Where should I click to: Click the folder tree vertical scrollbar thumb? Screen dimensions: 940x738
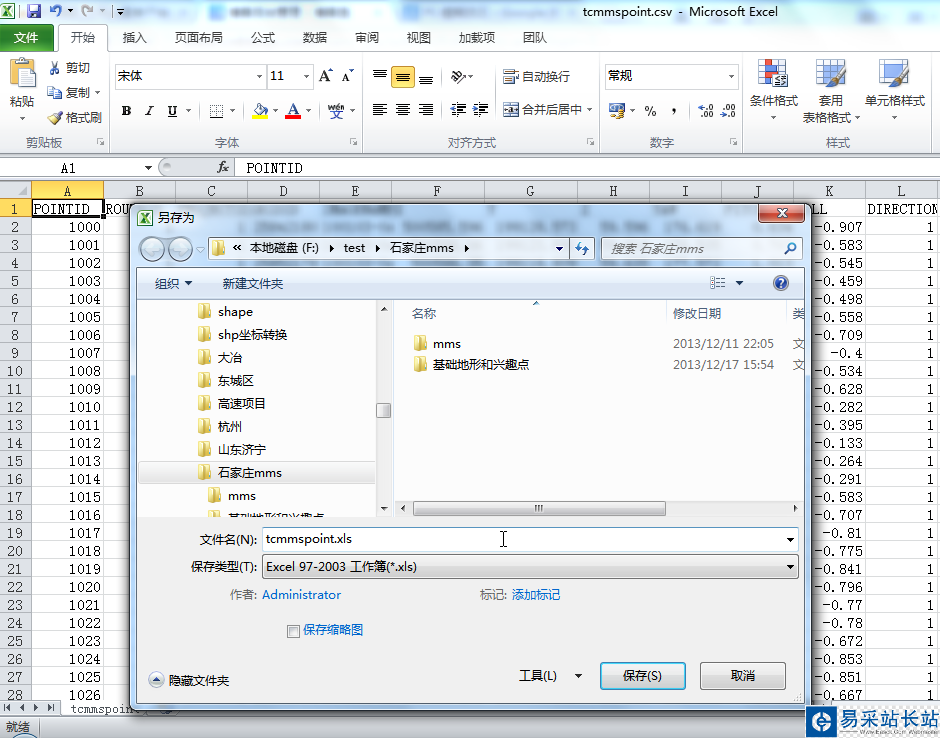(x=384, y=411)
